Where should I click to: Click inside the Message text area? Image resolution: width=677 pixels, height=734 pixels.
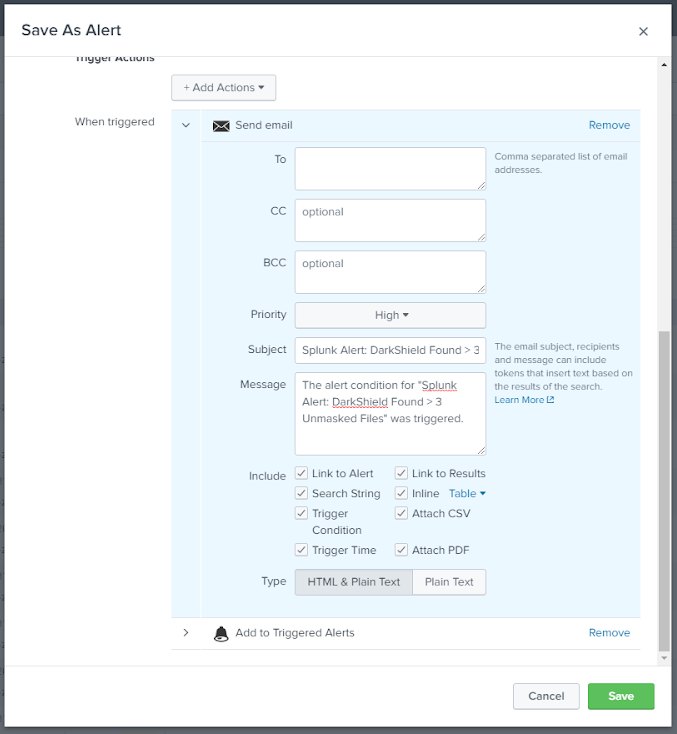click(390, 414)
